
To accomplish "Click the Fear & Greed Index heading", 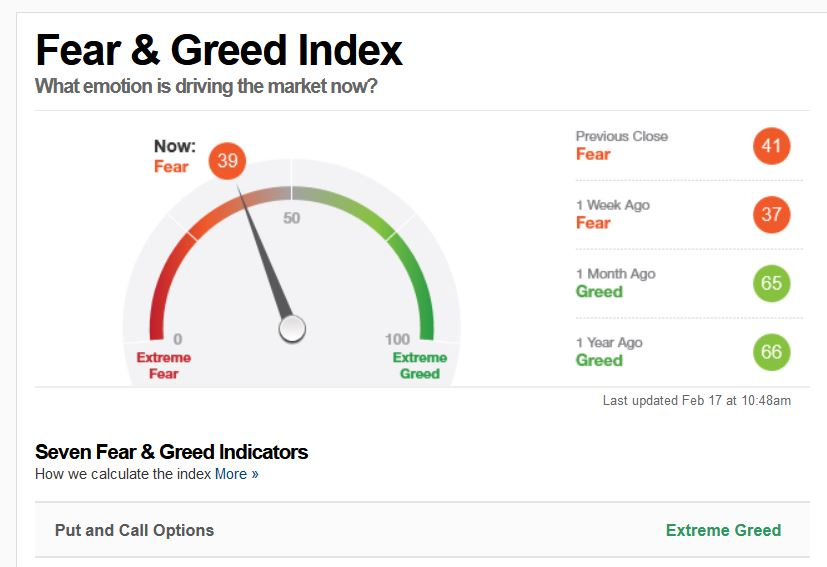I will (x=219, y=51).
